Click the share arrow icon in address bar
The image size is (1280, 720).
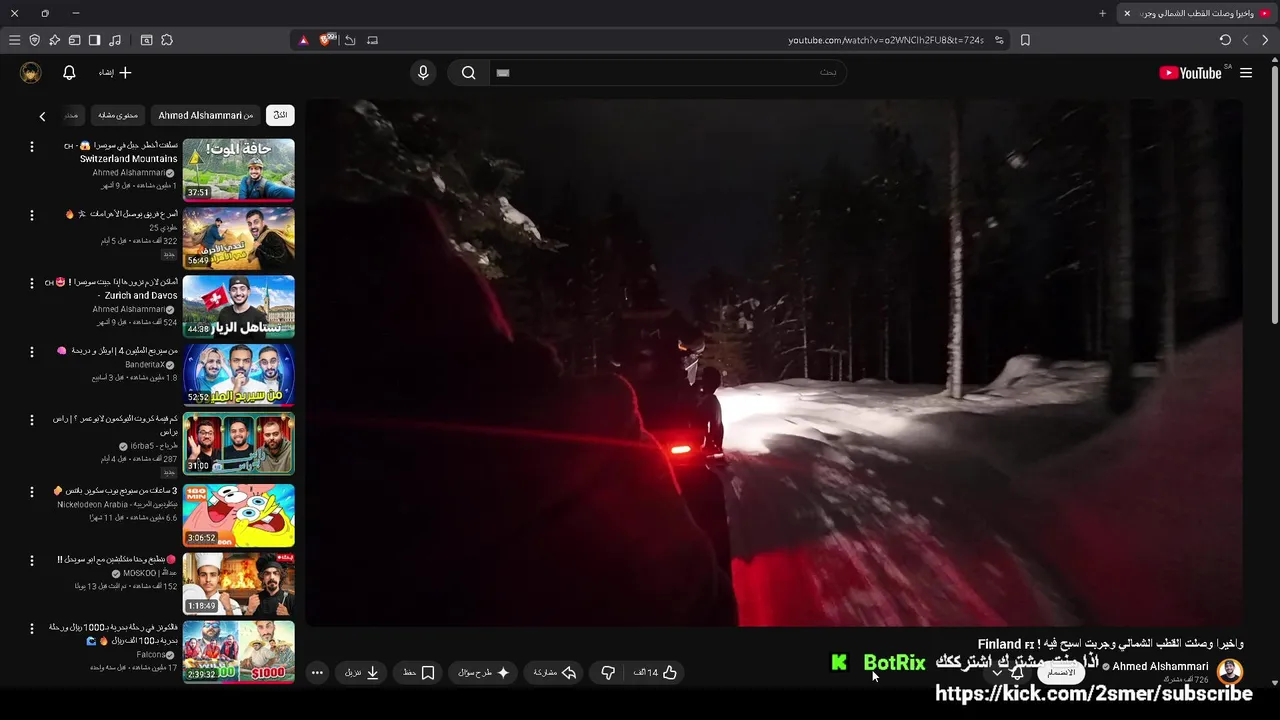click(350, 40)
